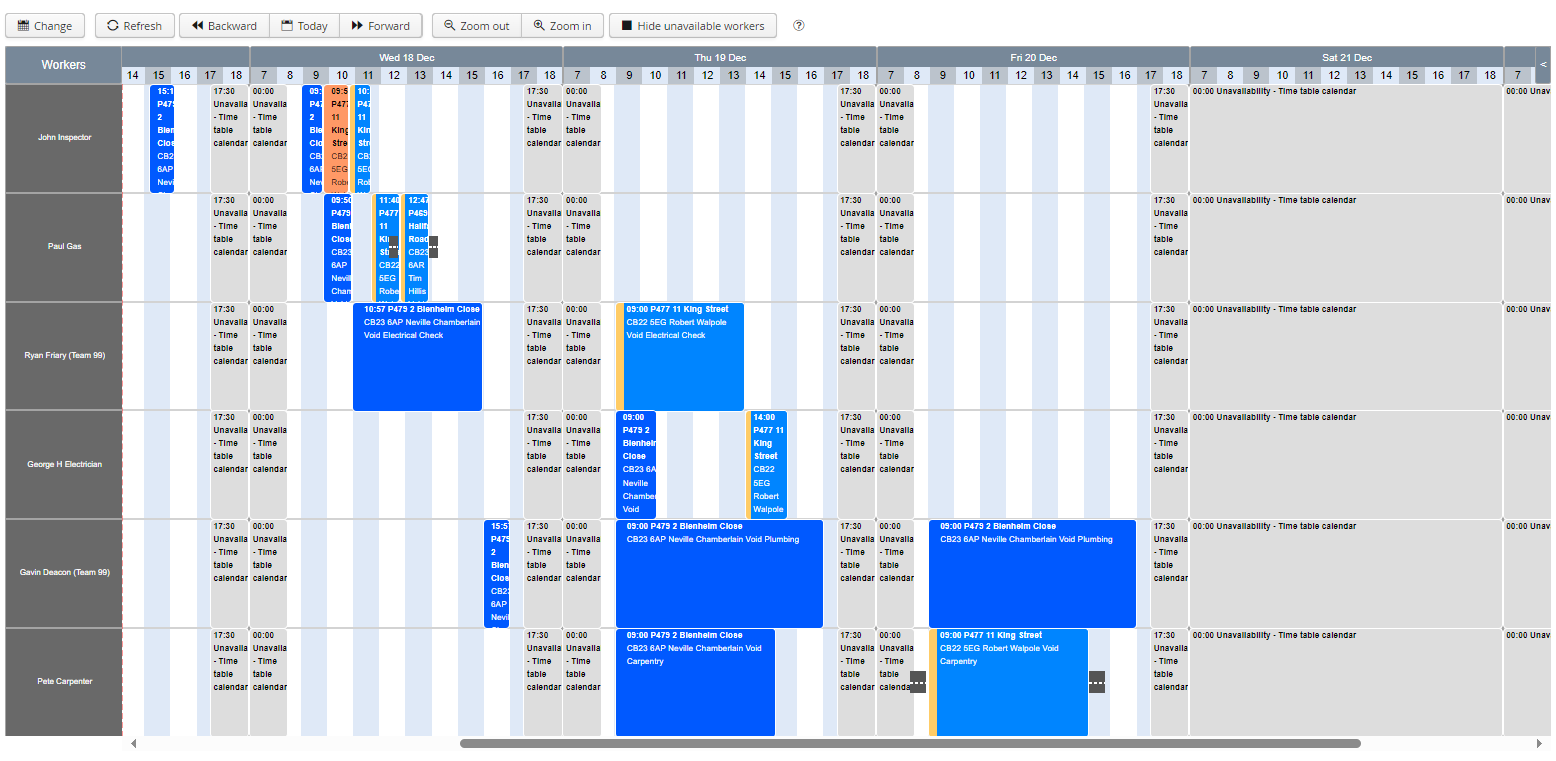Click the scrollbar's right arrow
1556x761 pixels.
1540,744
